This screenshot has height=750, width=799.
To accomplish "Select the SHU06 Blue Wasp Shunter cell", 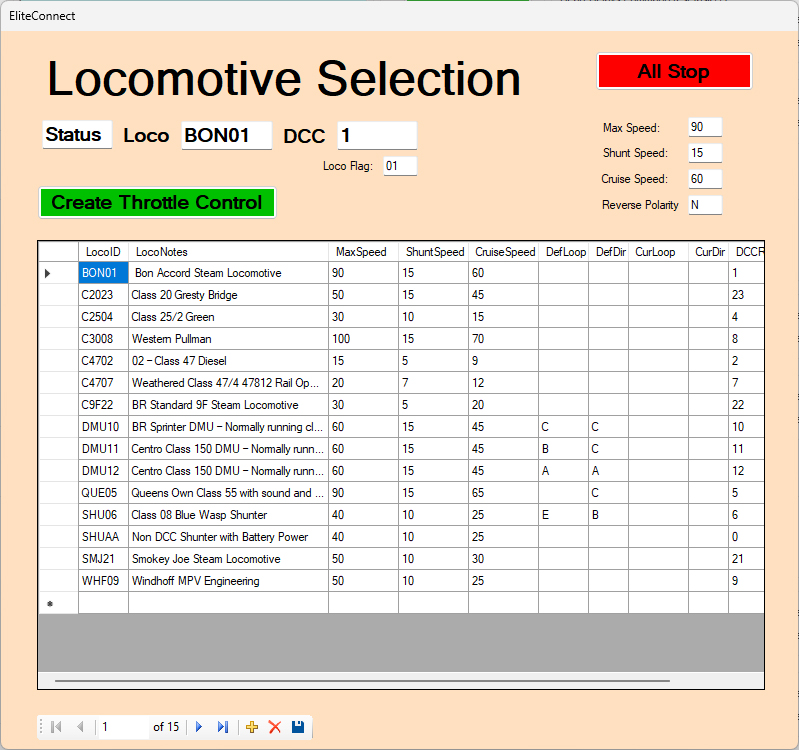I will [x=228, y=515].
